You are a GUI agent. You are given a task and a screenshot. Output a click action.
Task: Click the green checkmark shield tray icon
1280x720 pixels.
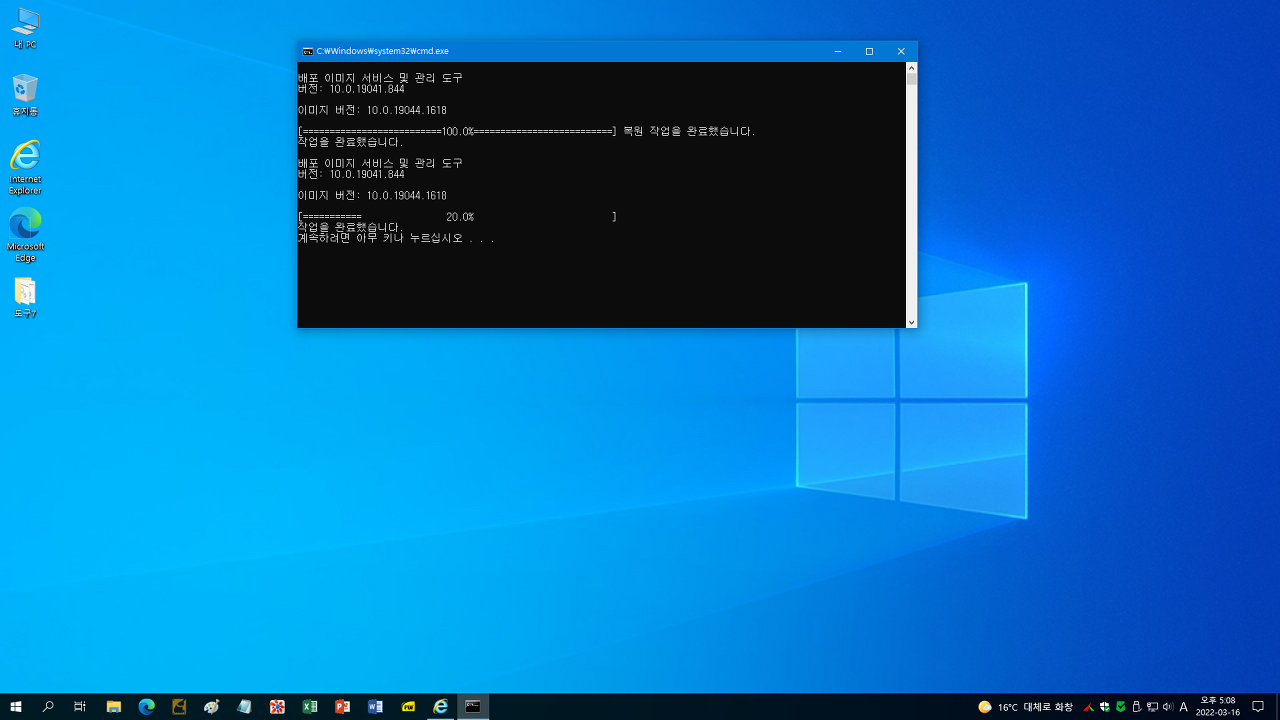[x=1121, y=707]
